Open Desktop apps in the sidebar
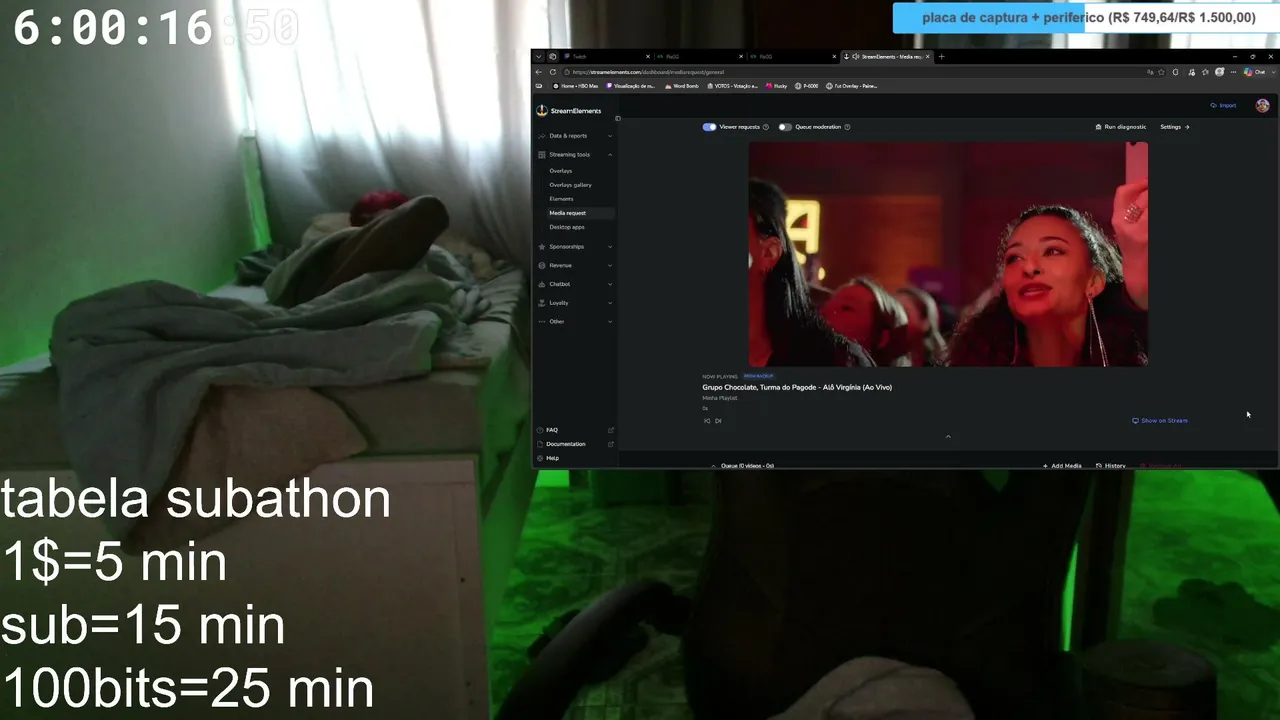The width and height of the screenshot is (1280, 720). 567,227
